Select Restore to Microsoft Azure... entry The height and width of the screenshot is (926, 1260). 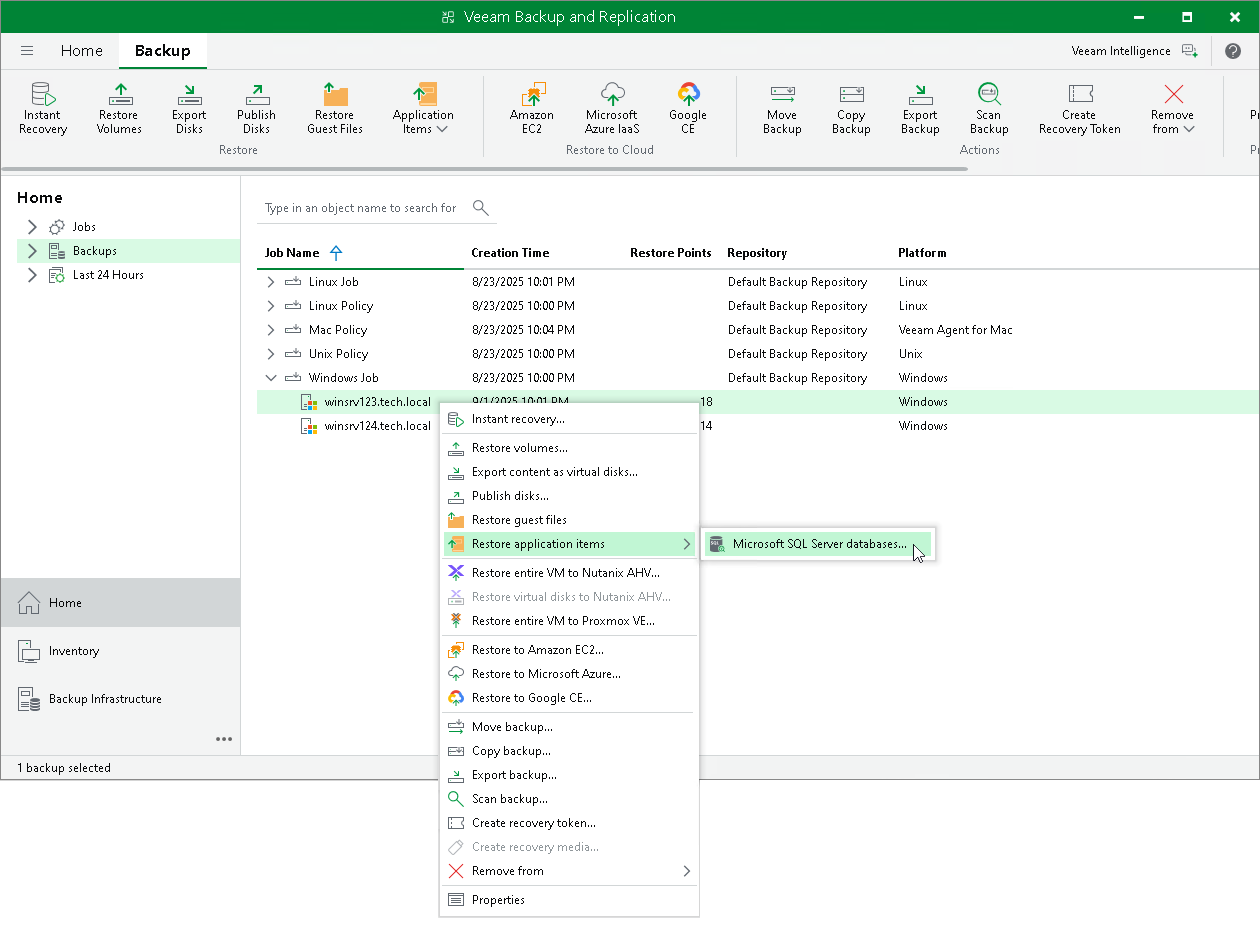(569, 674)
